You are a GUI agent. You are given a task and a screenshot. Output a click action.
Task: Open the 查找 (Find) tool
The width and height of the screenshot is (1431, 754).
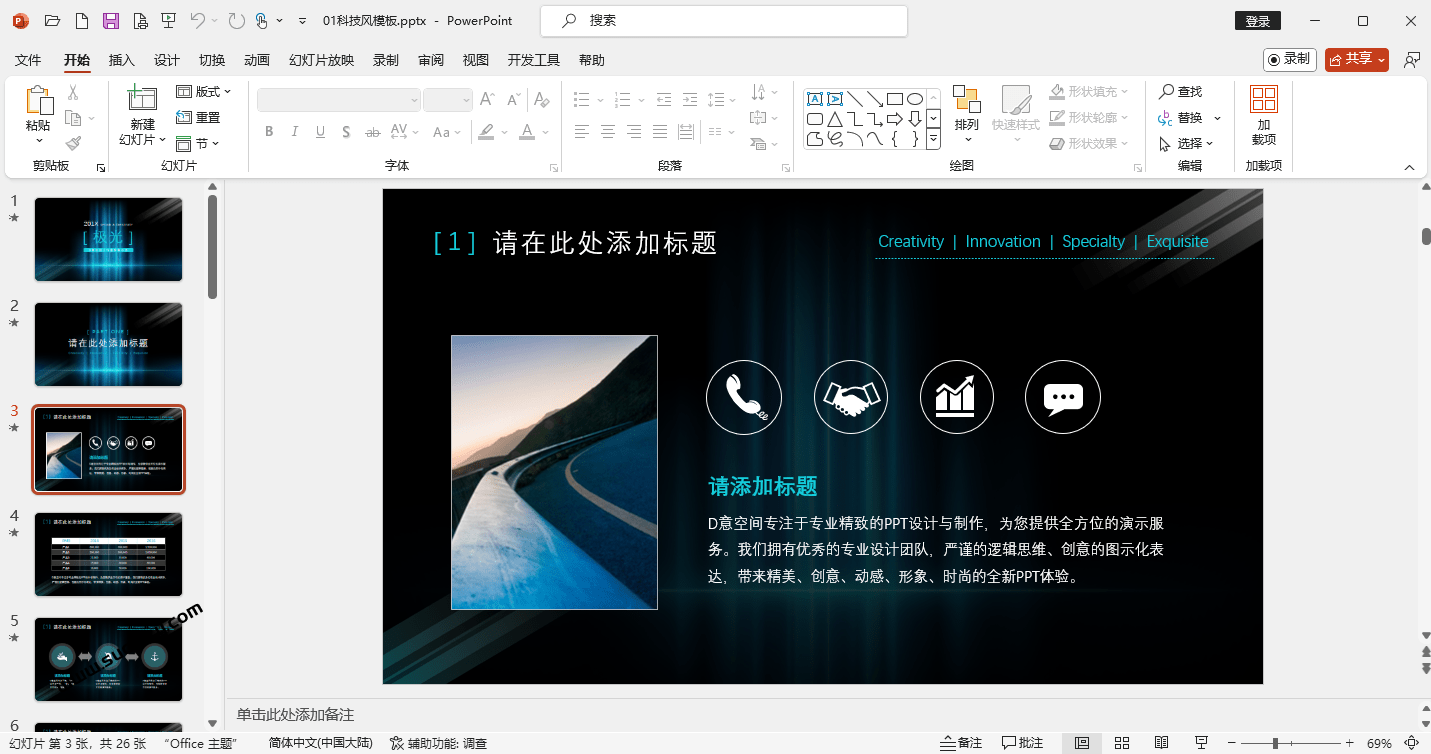coord(1188,90)
